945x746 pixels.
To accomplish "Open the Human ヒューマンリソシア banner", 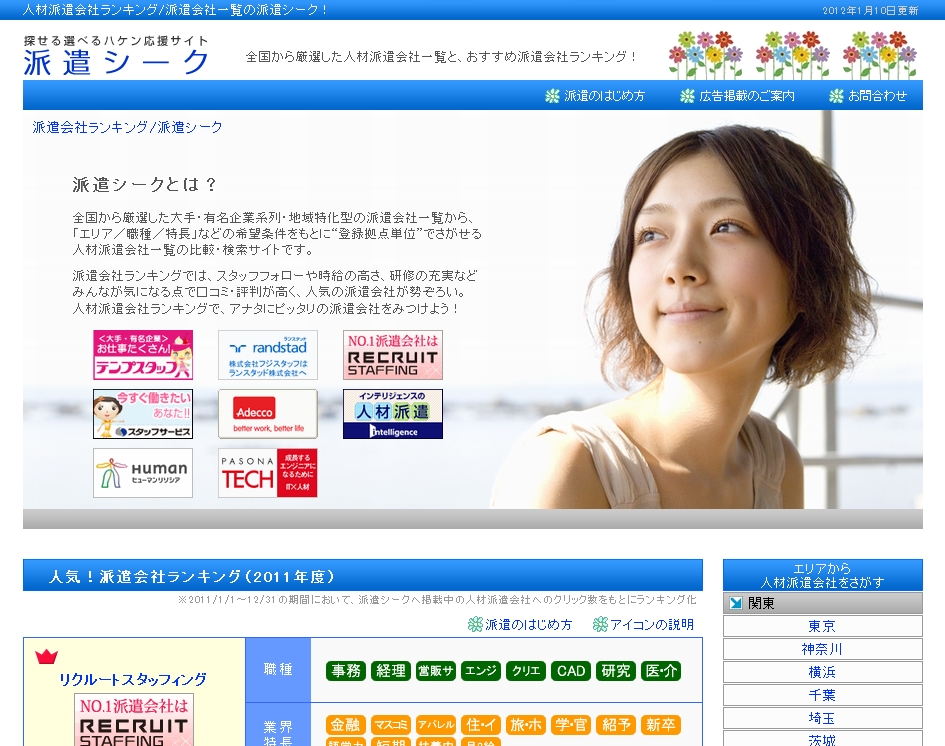I will pos(143,473).
